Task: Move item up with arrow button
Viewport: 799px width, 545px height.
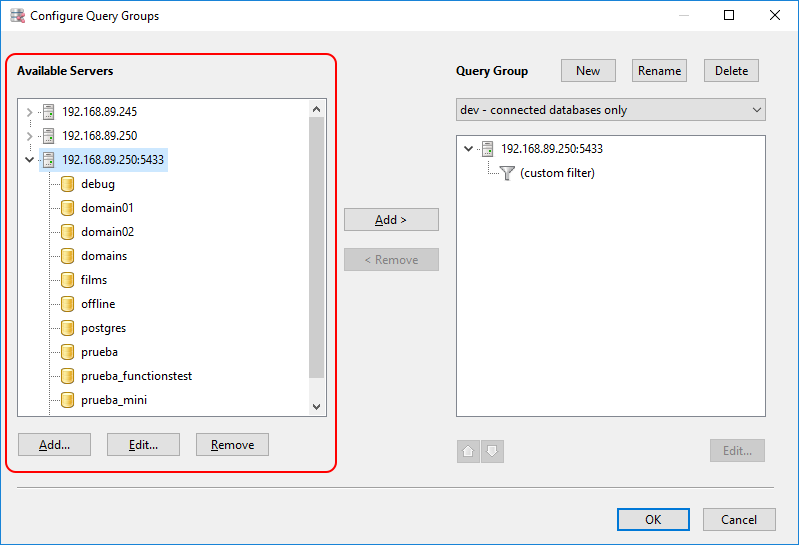Action: [x=468, y=451]
